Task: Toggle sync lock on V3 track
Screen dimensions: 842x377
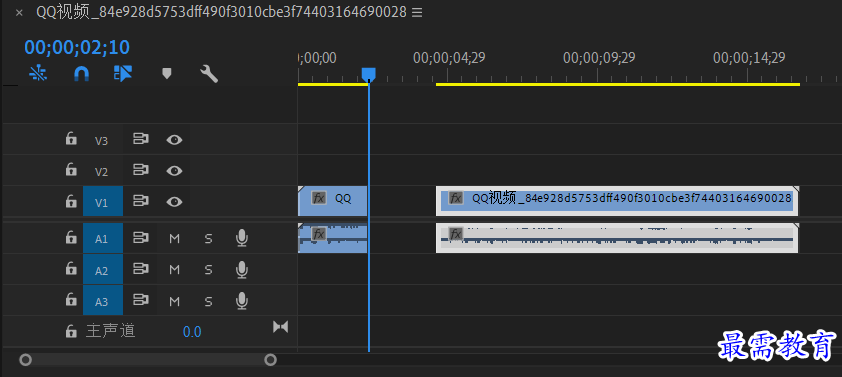Action: pos(141,140)
